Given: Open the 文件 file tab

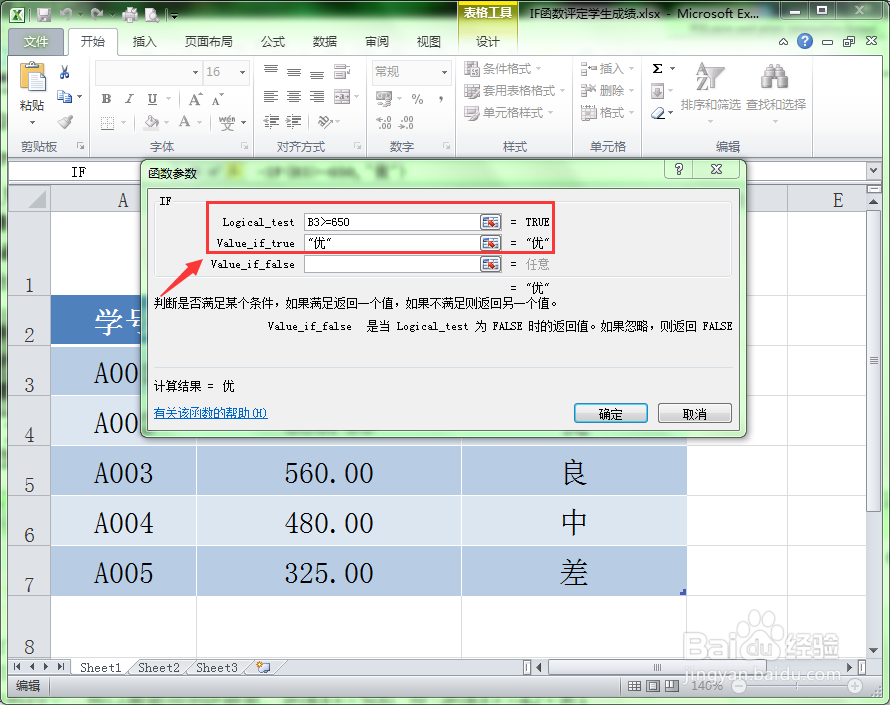Looking at the screenshot, I should point(36,41).
